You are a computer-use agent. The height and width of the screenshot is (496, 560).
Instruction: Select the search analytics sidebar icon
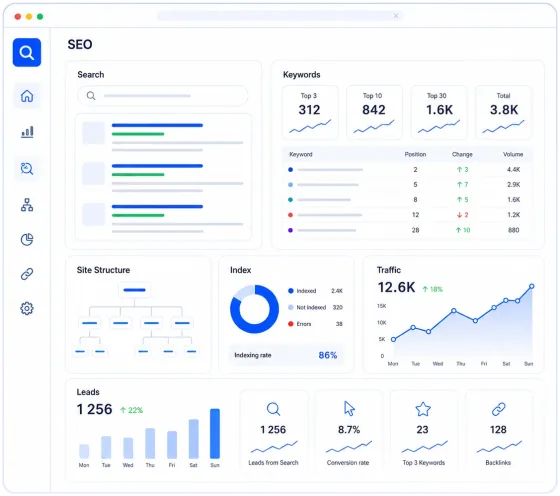(x=27, y=168)
